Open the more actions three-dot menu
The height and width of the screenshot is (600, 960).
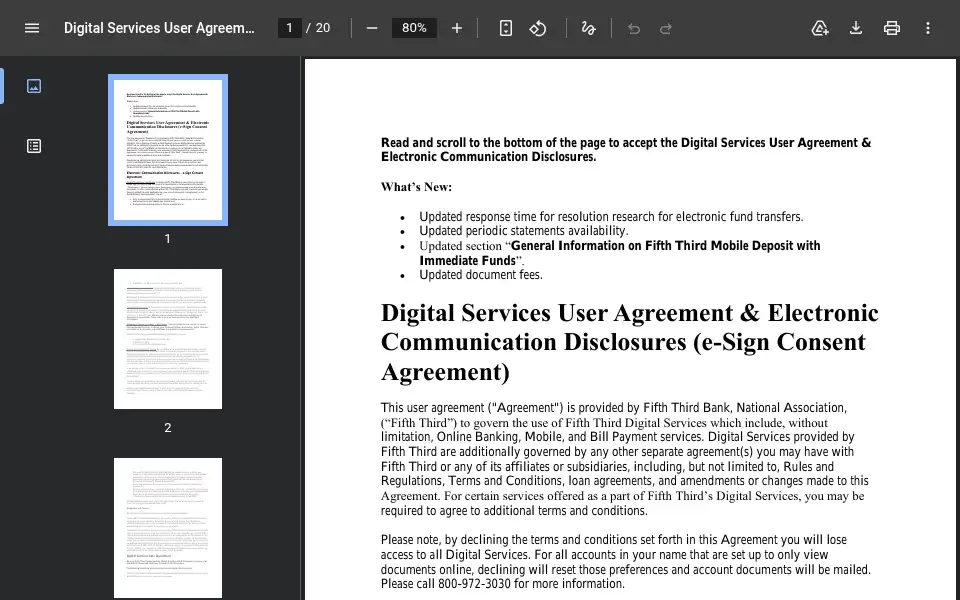928,28
